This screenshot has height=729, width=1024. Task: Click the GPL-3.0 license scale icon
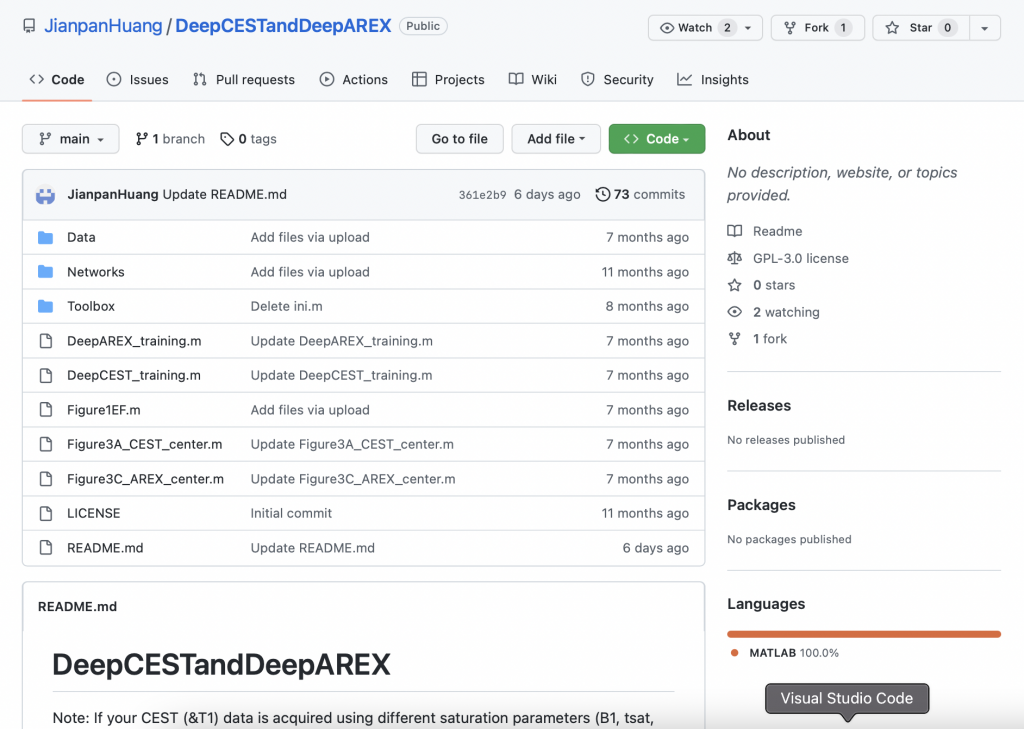click(735, 258)
